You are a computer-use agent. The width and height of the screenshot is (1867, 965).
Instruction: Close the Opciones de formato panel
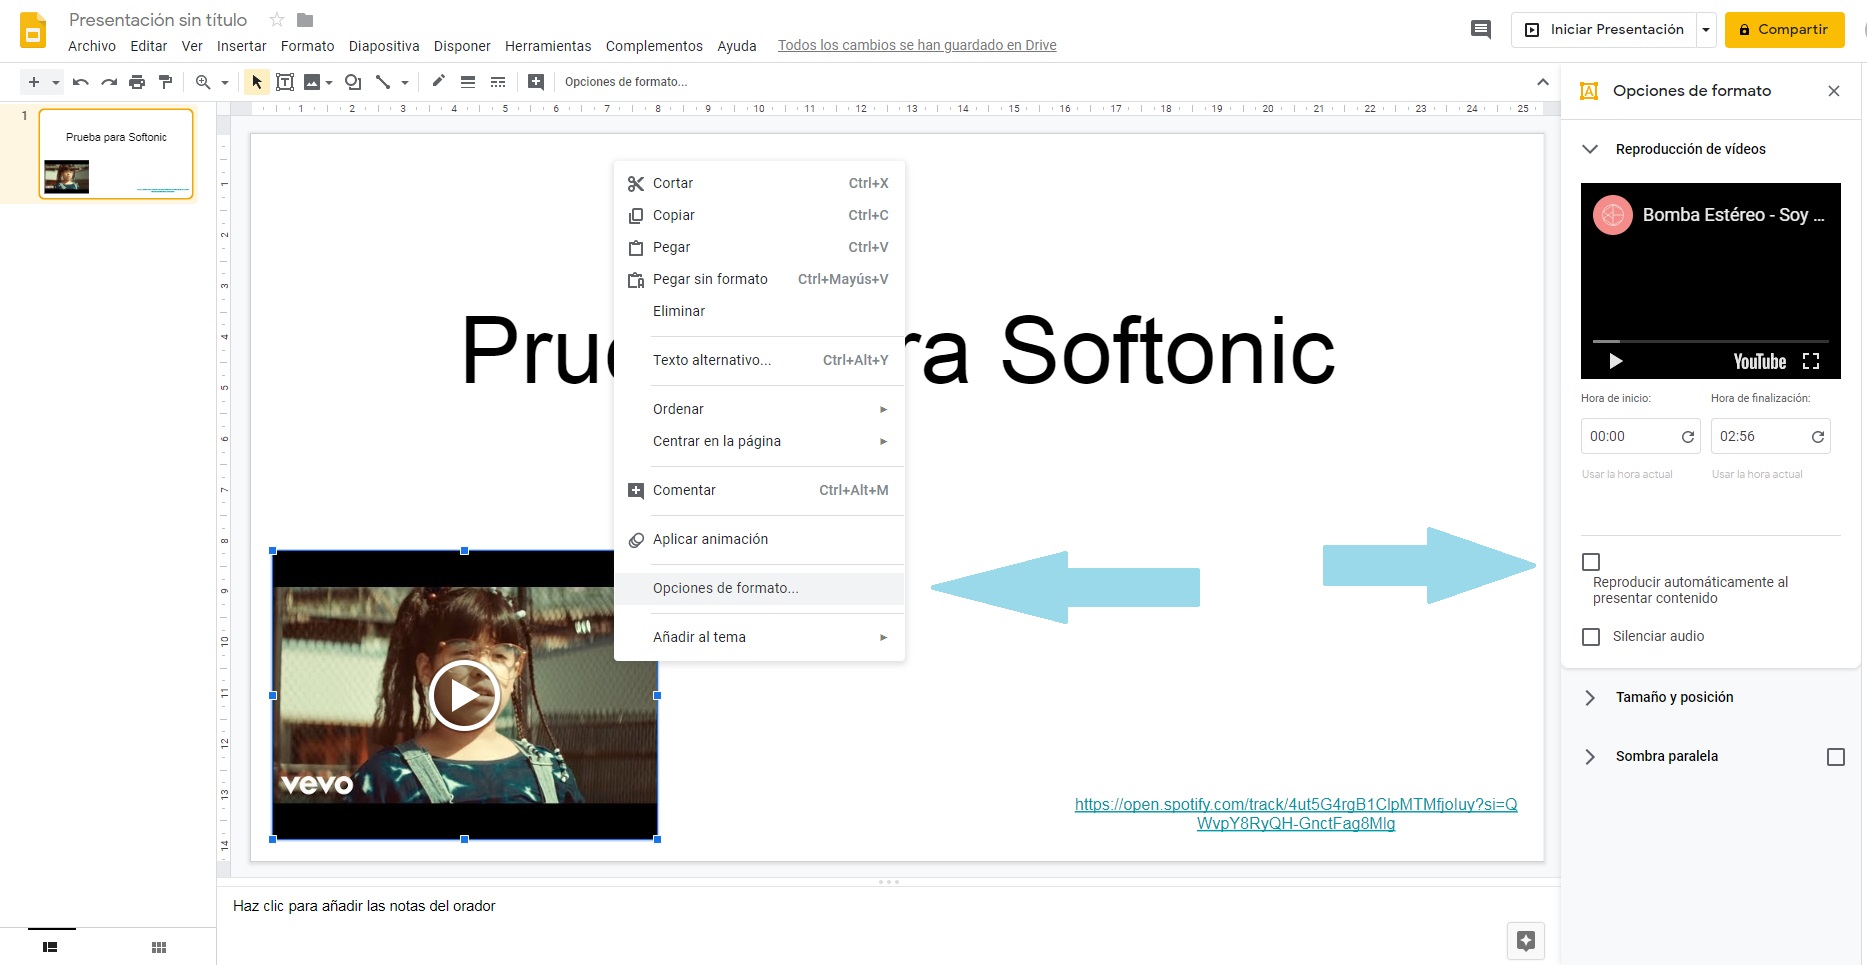[x=1834, y=91]
